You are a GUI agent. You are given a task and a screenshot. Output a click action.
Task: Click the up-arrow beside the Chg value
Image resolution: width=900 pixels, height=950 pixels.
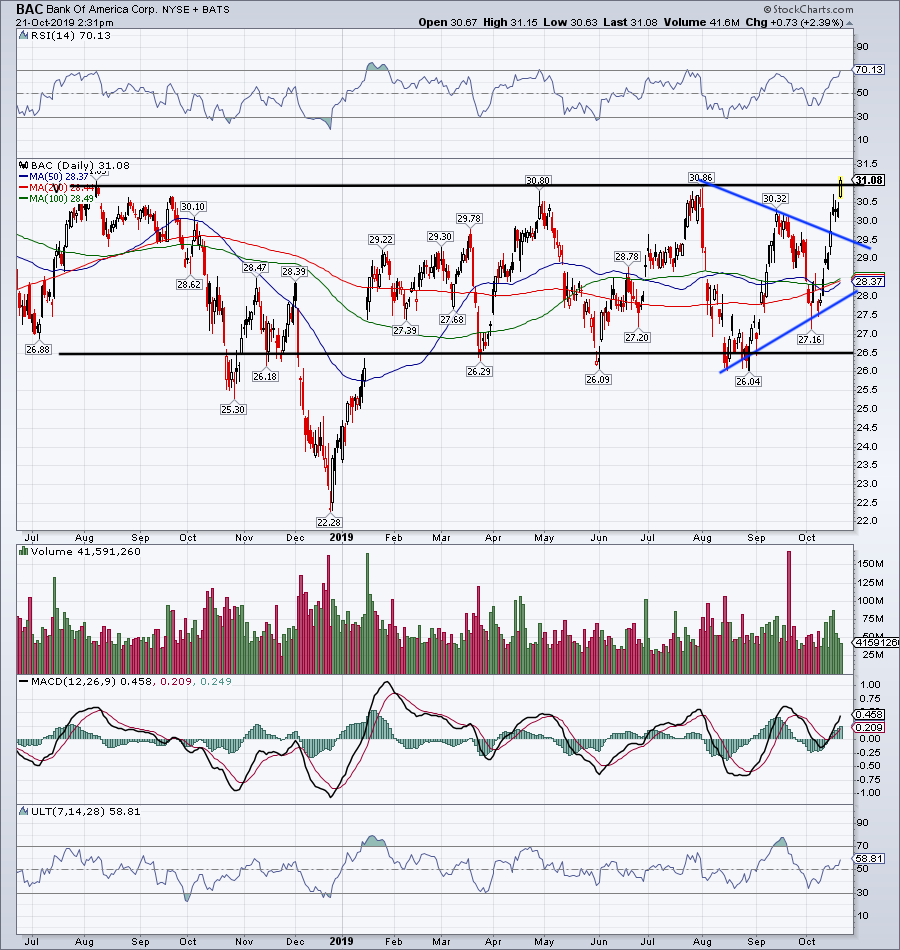tap(849, 23)
